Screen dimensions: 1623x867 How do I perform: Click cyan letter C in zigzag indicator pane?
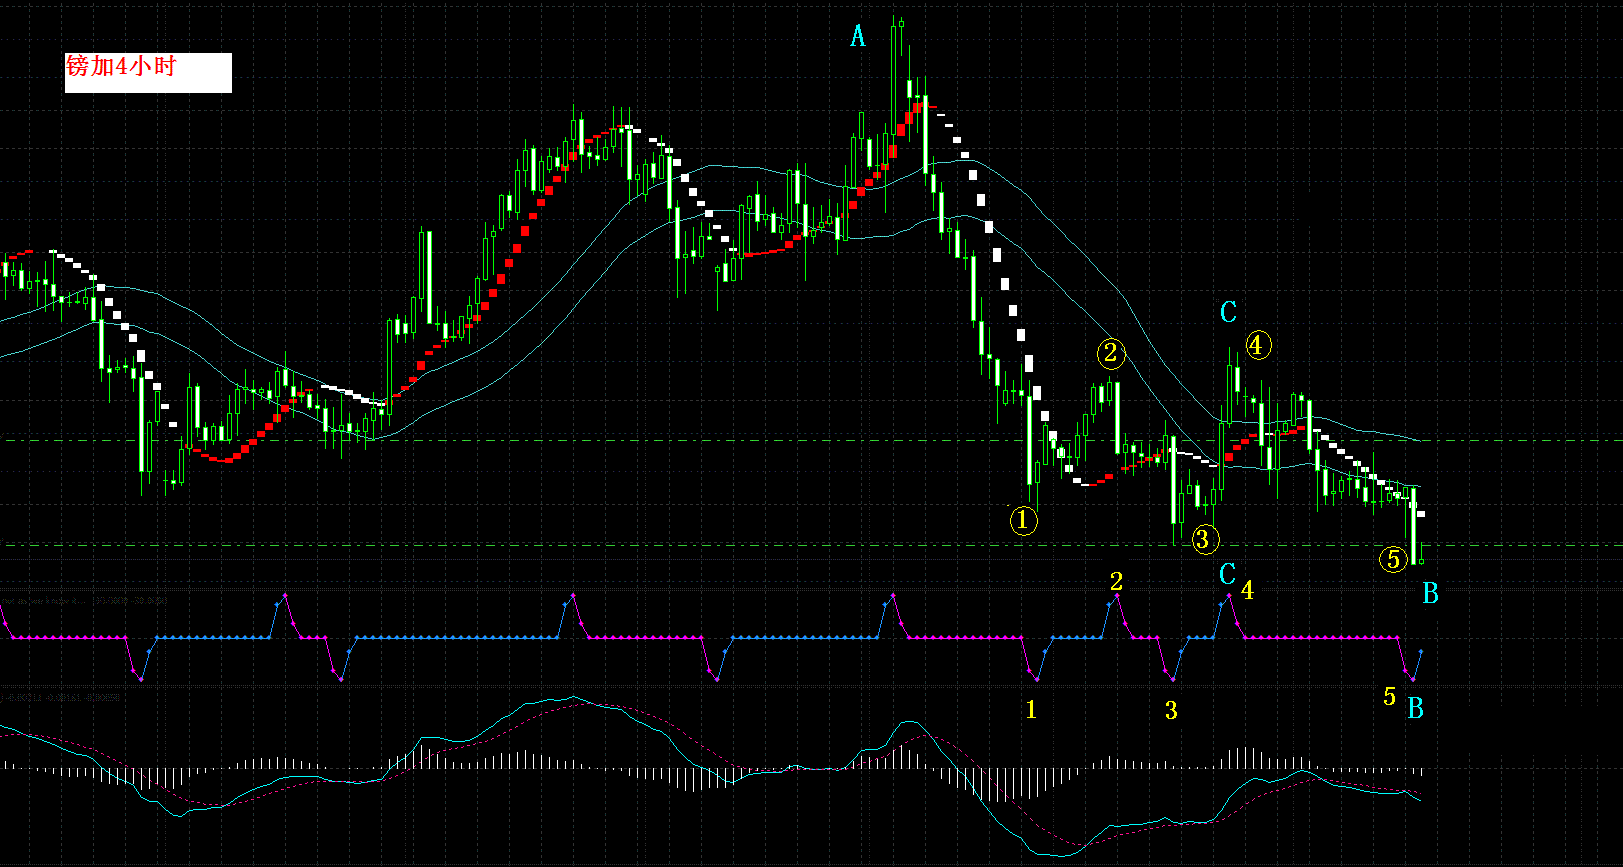pyautogui.click(x=1227, y=575)
